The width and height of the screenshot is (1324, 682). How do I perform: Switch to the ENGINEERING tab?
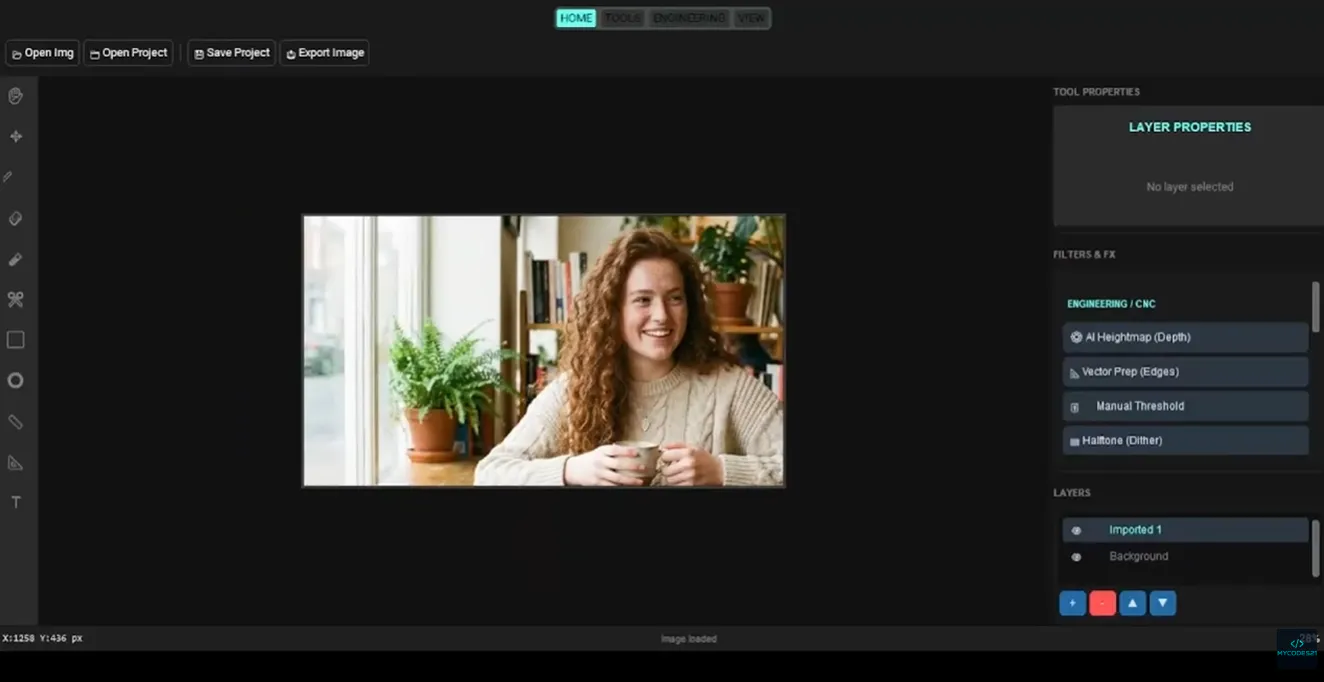[x=688, y=18]
